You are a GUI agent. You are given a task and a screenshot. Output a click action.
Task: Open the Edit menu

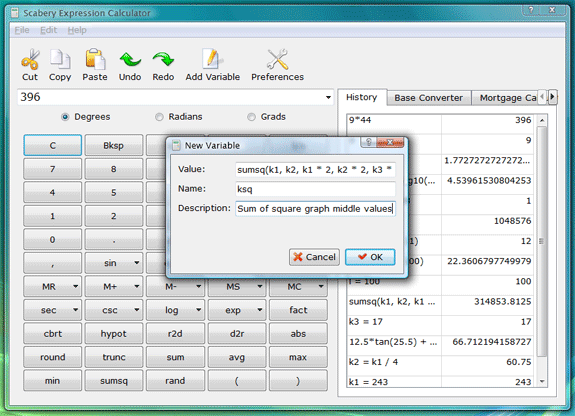coord(48,30)
